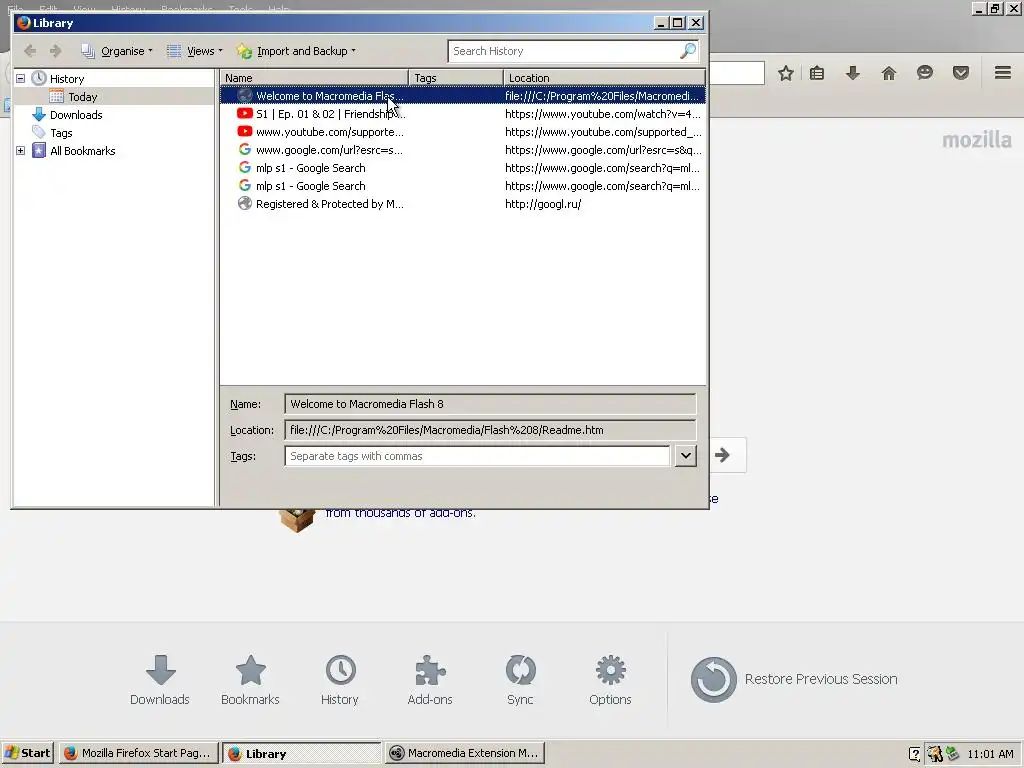Open History on Firefox start page
1024x768 pixels.
click(x=340, y=680)
